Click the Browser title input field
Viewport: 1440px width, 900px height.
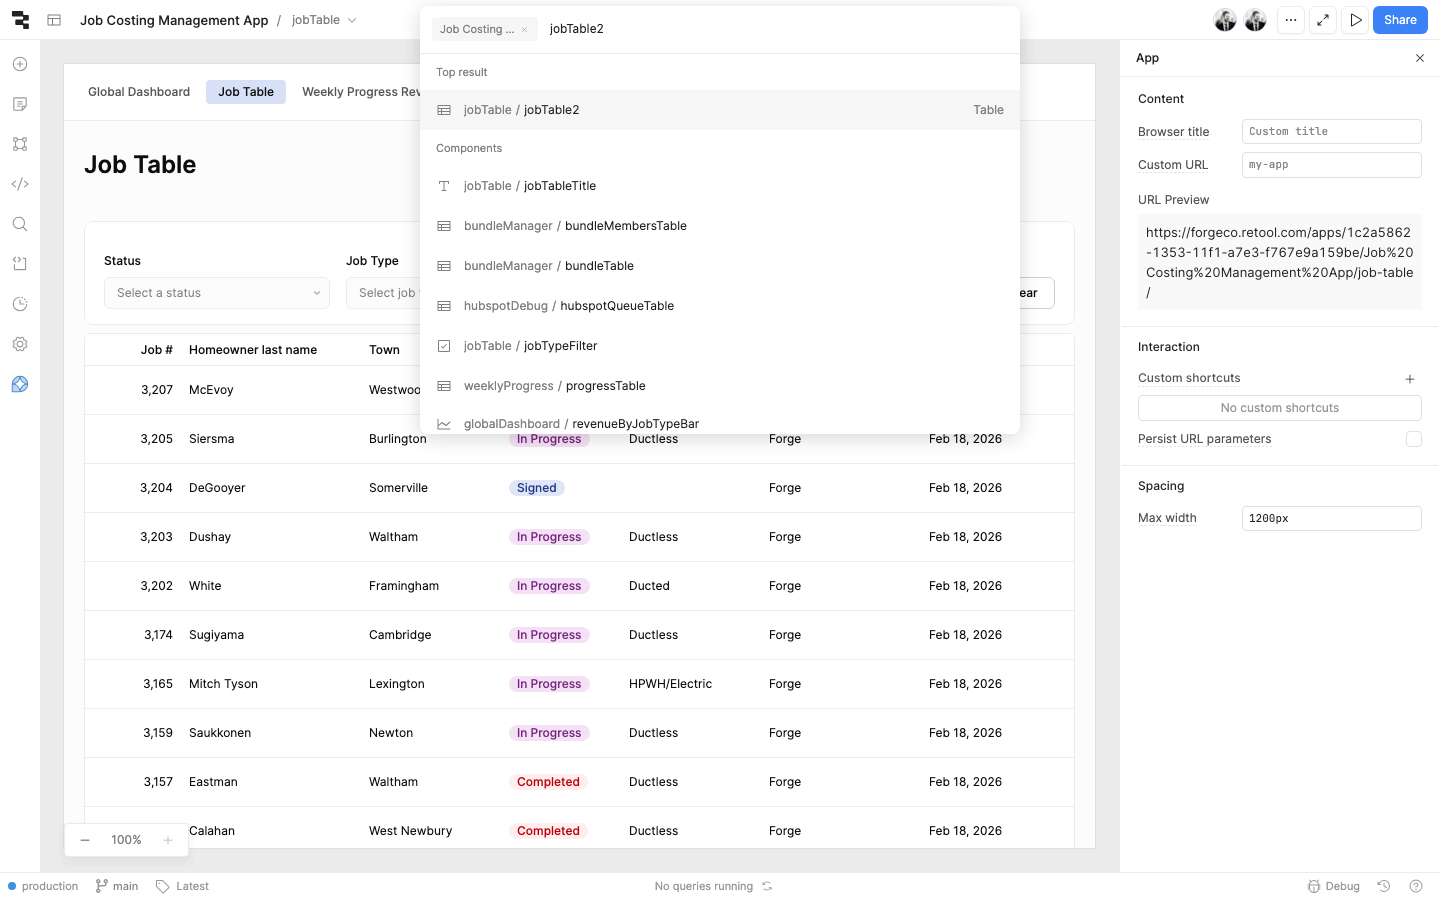pos(1330,132)
